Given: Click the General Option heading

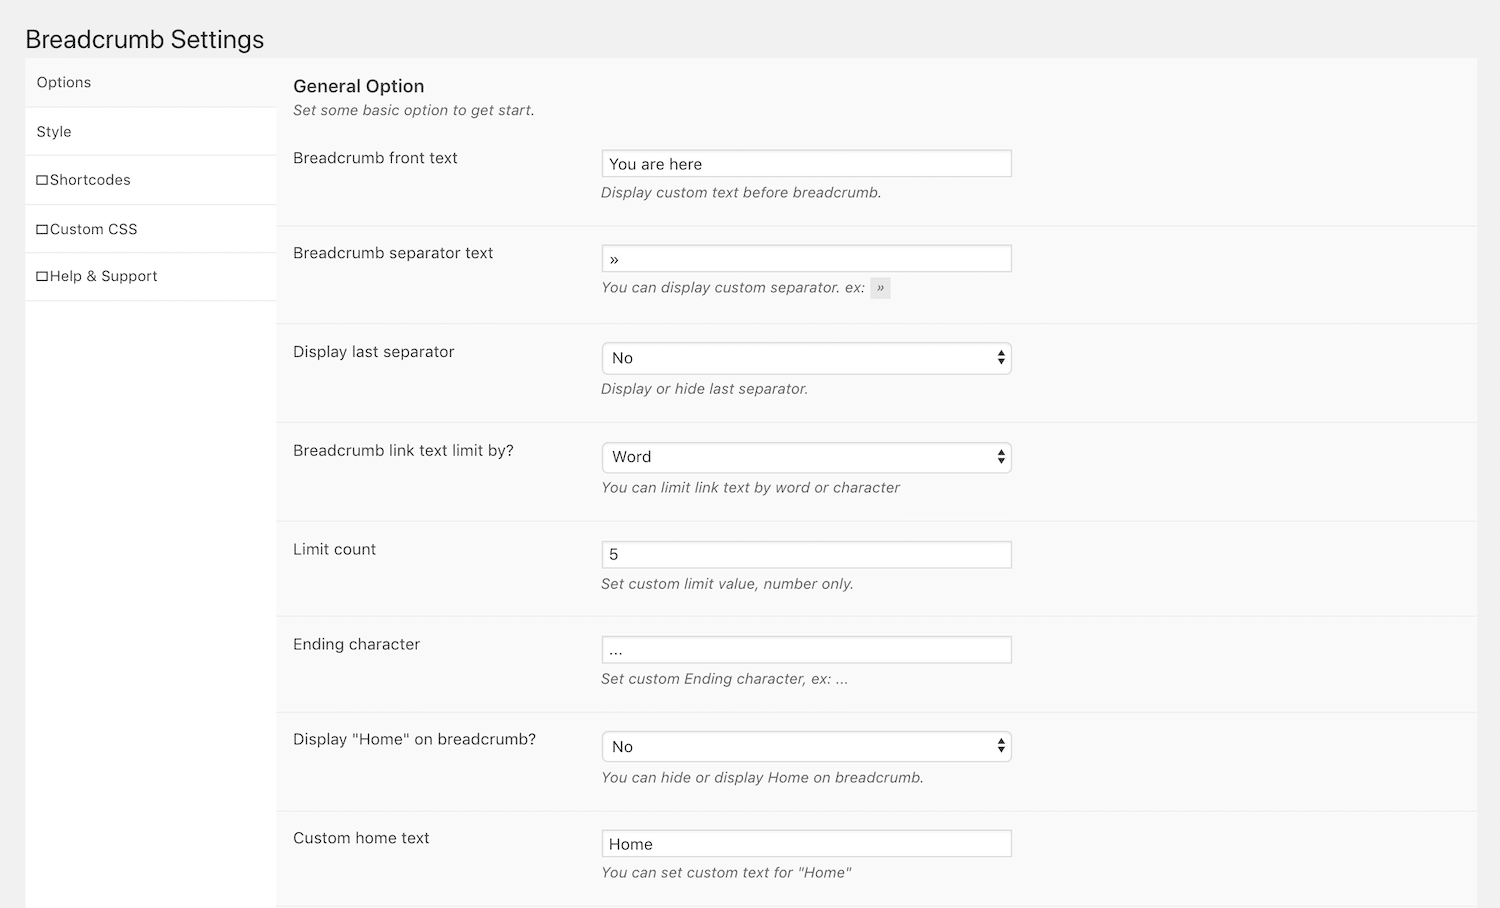Looking at the screenshot, I should pos(358,86).
